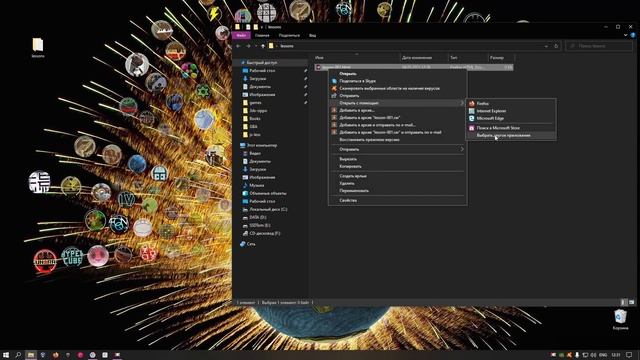Refresh the current folder view

coord(556,46)
